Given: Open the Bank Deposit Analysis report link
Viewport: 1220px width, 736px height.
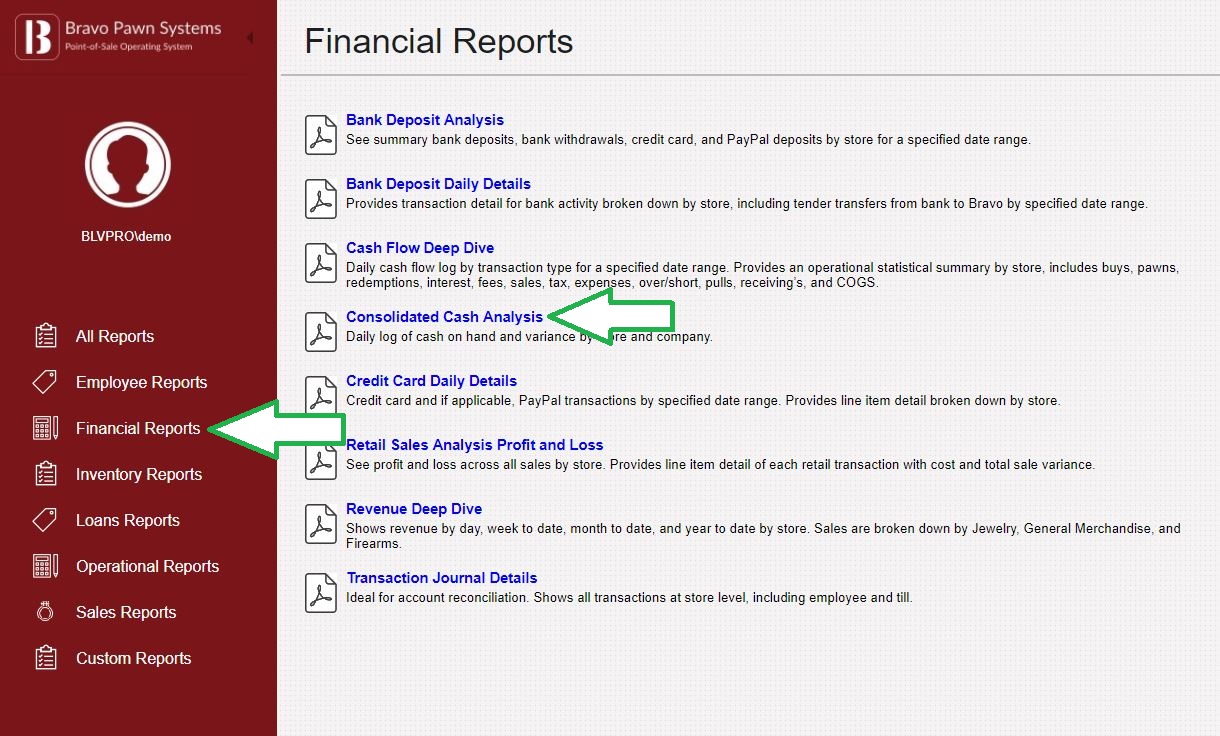Looking at the screenshot, I should pyautogui.click(x=425, y=120).
